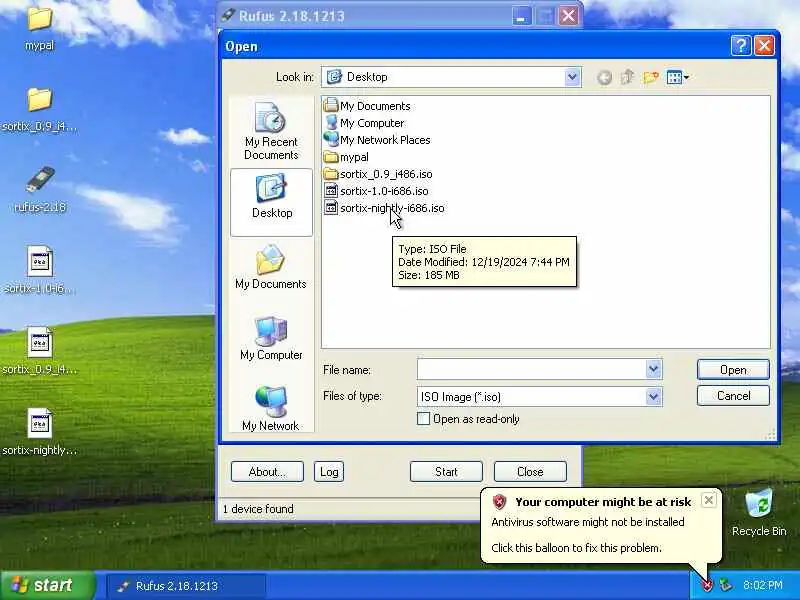Viewport: 800px width, 600px height.
Task: Select sortix-nightly file icon on desktop
Action: pyautogui.click(x=40, y=423)
